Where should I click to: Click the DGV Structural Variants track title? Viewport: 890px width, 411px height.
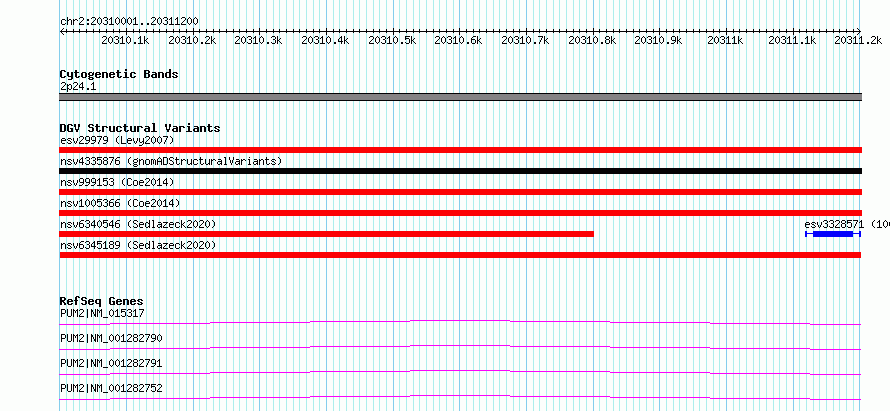tap(140, 128)
